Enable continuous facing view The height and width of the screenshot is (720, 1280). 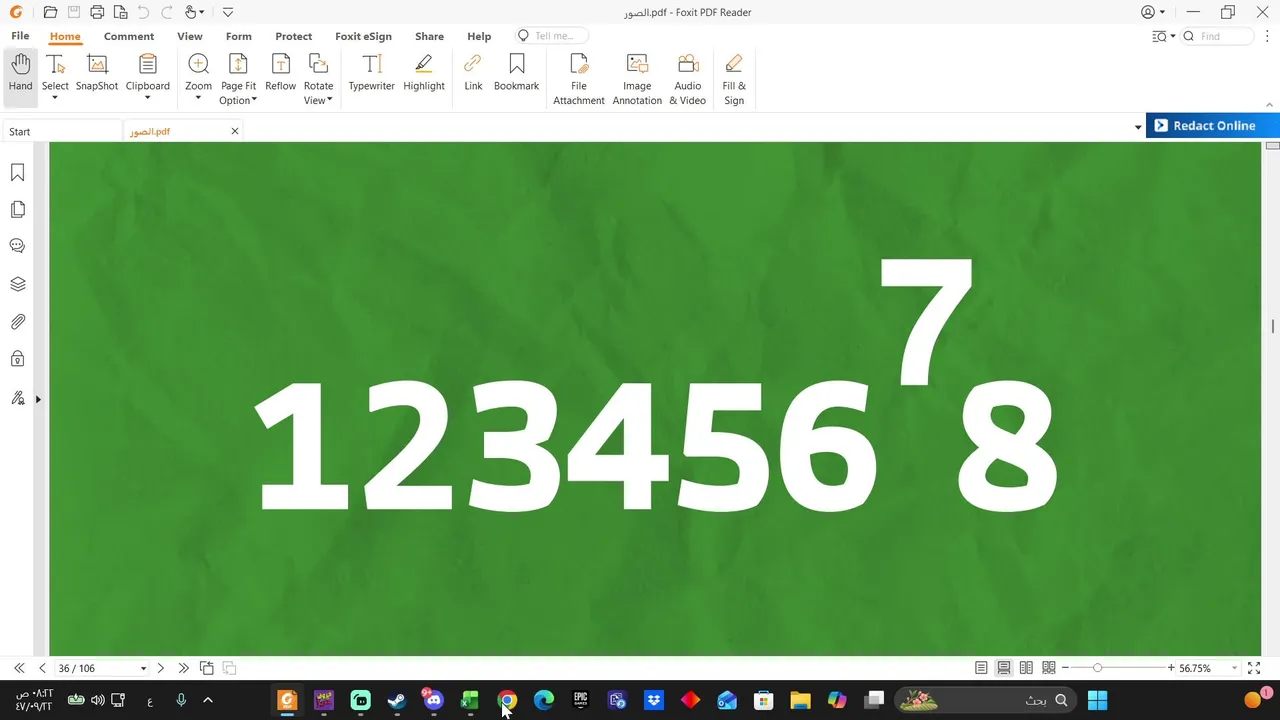[1048, 668]
